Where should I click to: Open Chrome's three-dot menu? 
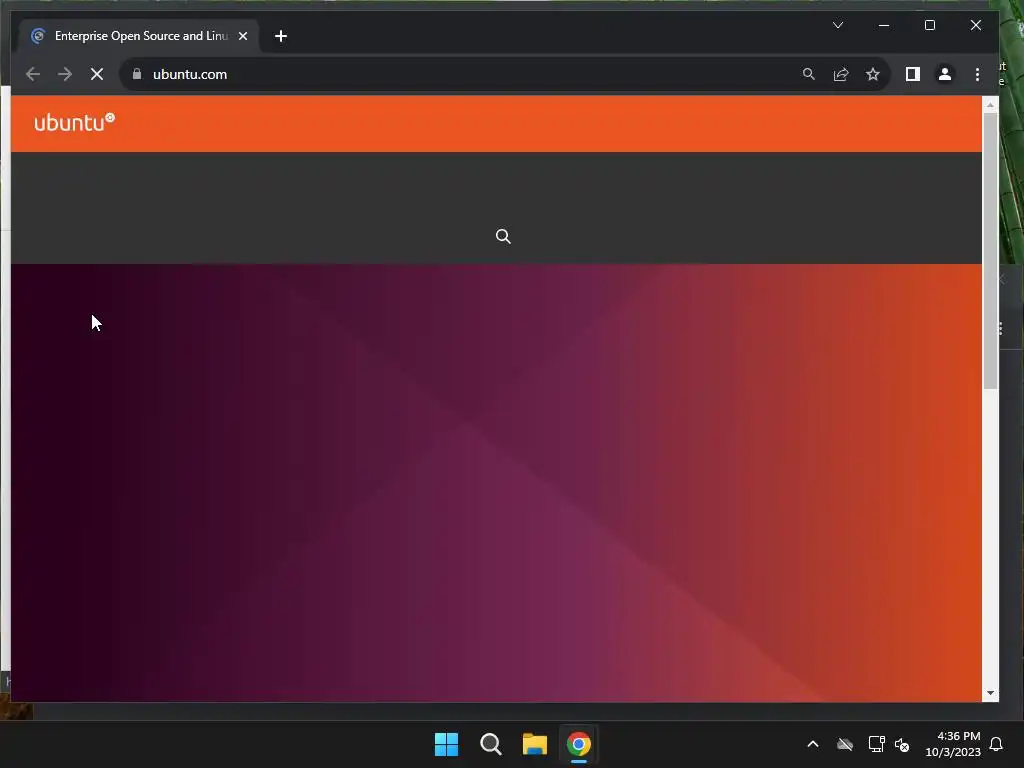977,74
